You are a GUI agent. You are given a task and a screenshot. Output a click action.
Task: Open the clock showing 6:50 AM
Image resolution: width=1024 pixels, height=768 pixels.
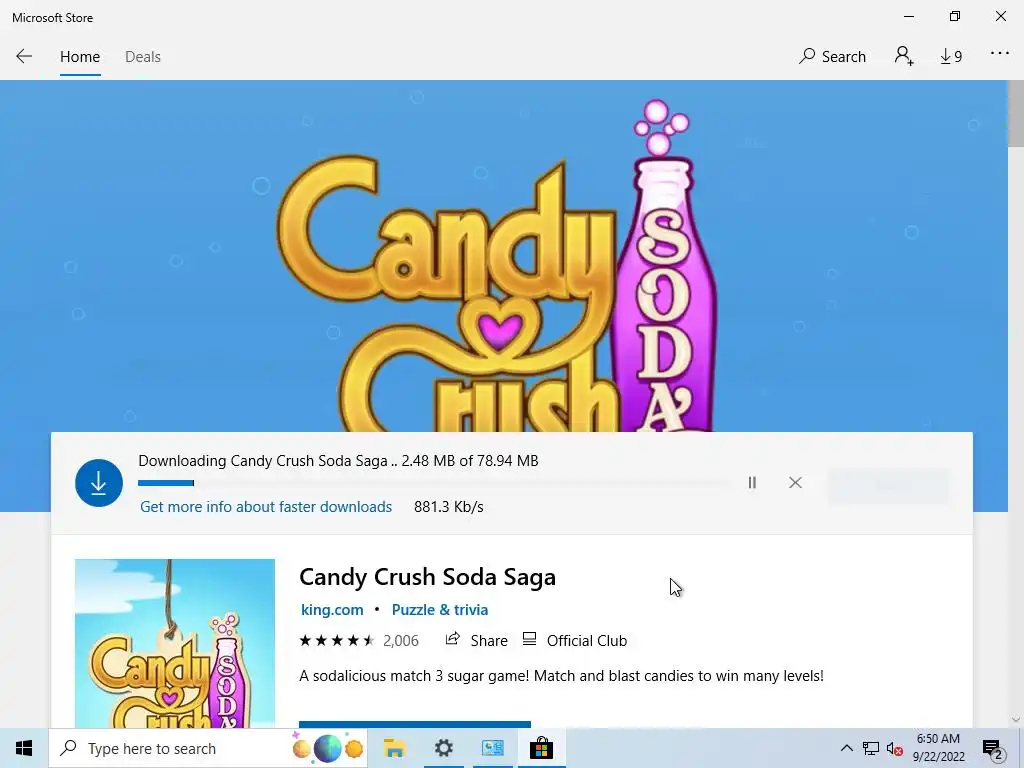click(938, 748)
